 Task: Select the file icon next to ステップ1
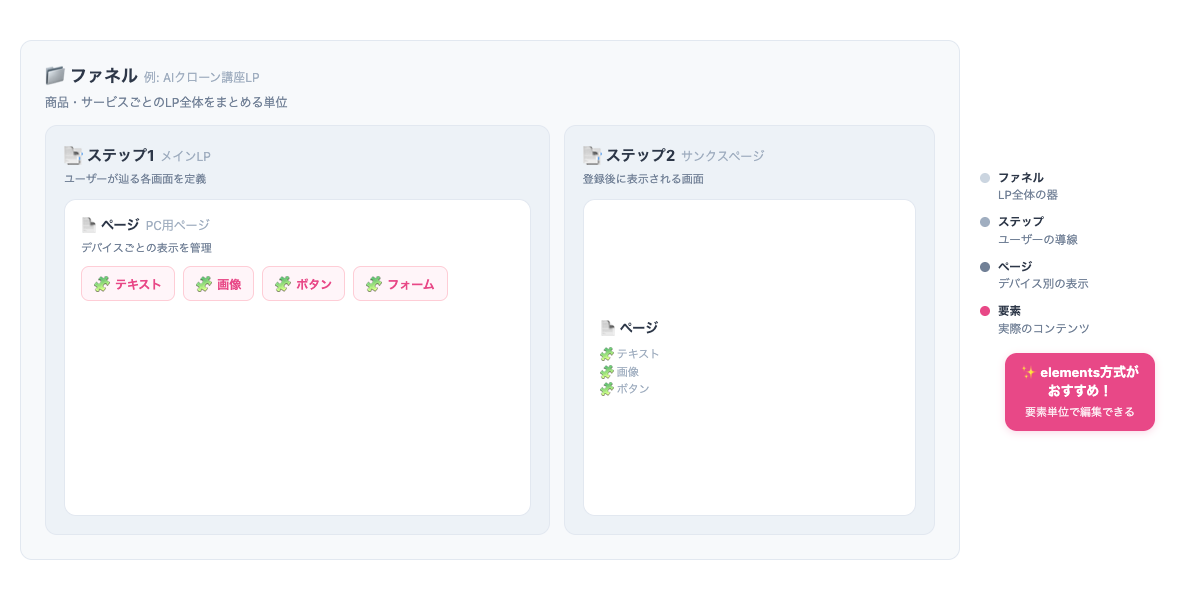point(72,155)
